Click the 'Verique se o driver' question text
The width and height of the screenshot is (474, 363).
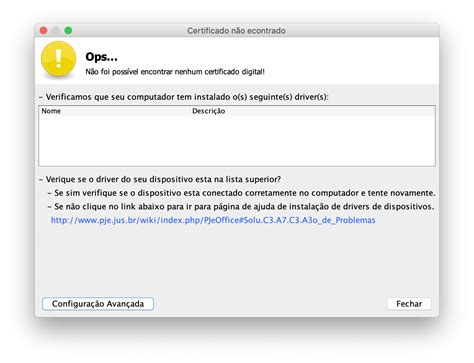tap(160, 179)
